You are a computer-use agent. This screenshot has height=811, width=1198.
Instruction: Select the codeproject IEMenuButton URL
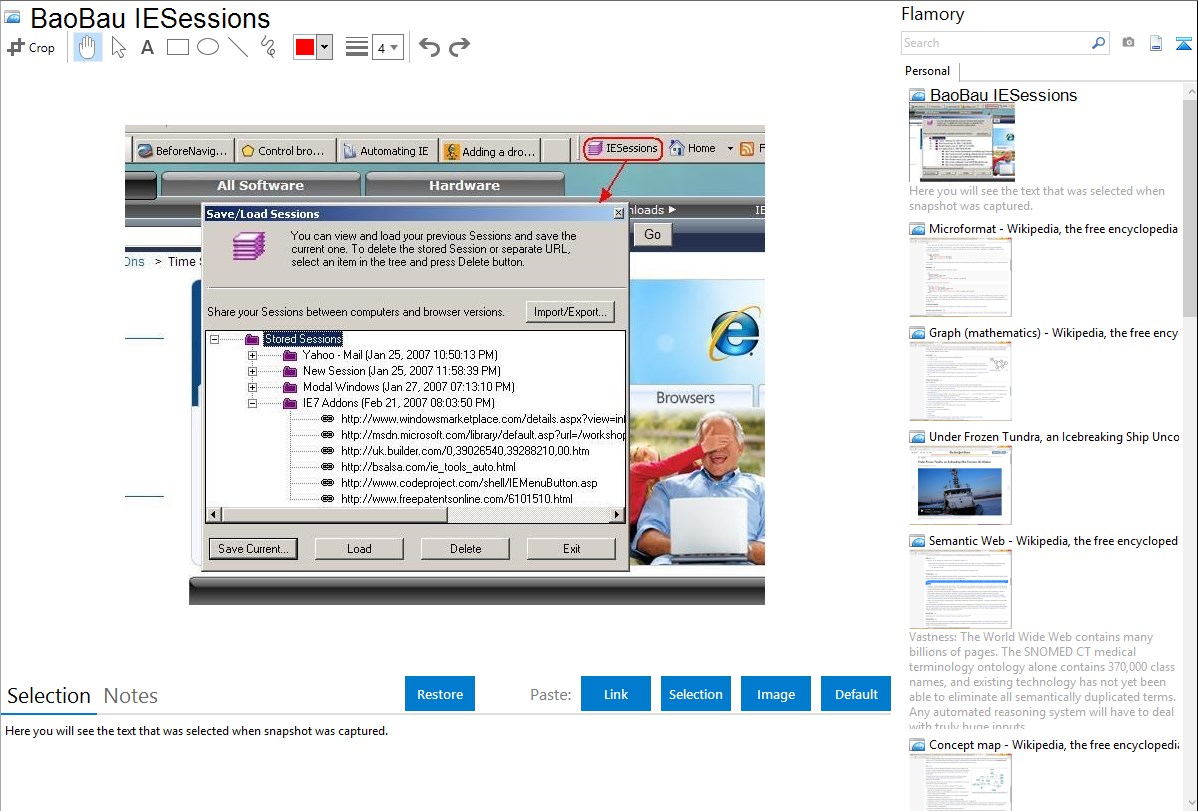click(x=469, y=483)
